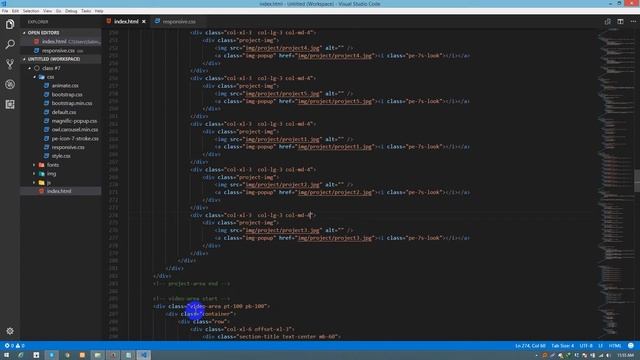Click the editor vertical scrollbar thumb
Image resolution: width=640 pixels, height=360 pixels.
coord(637,180)
